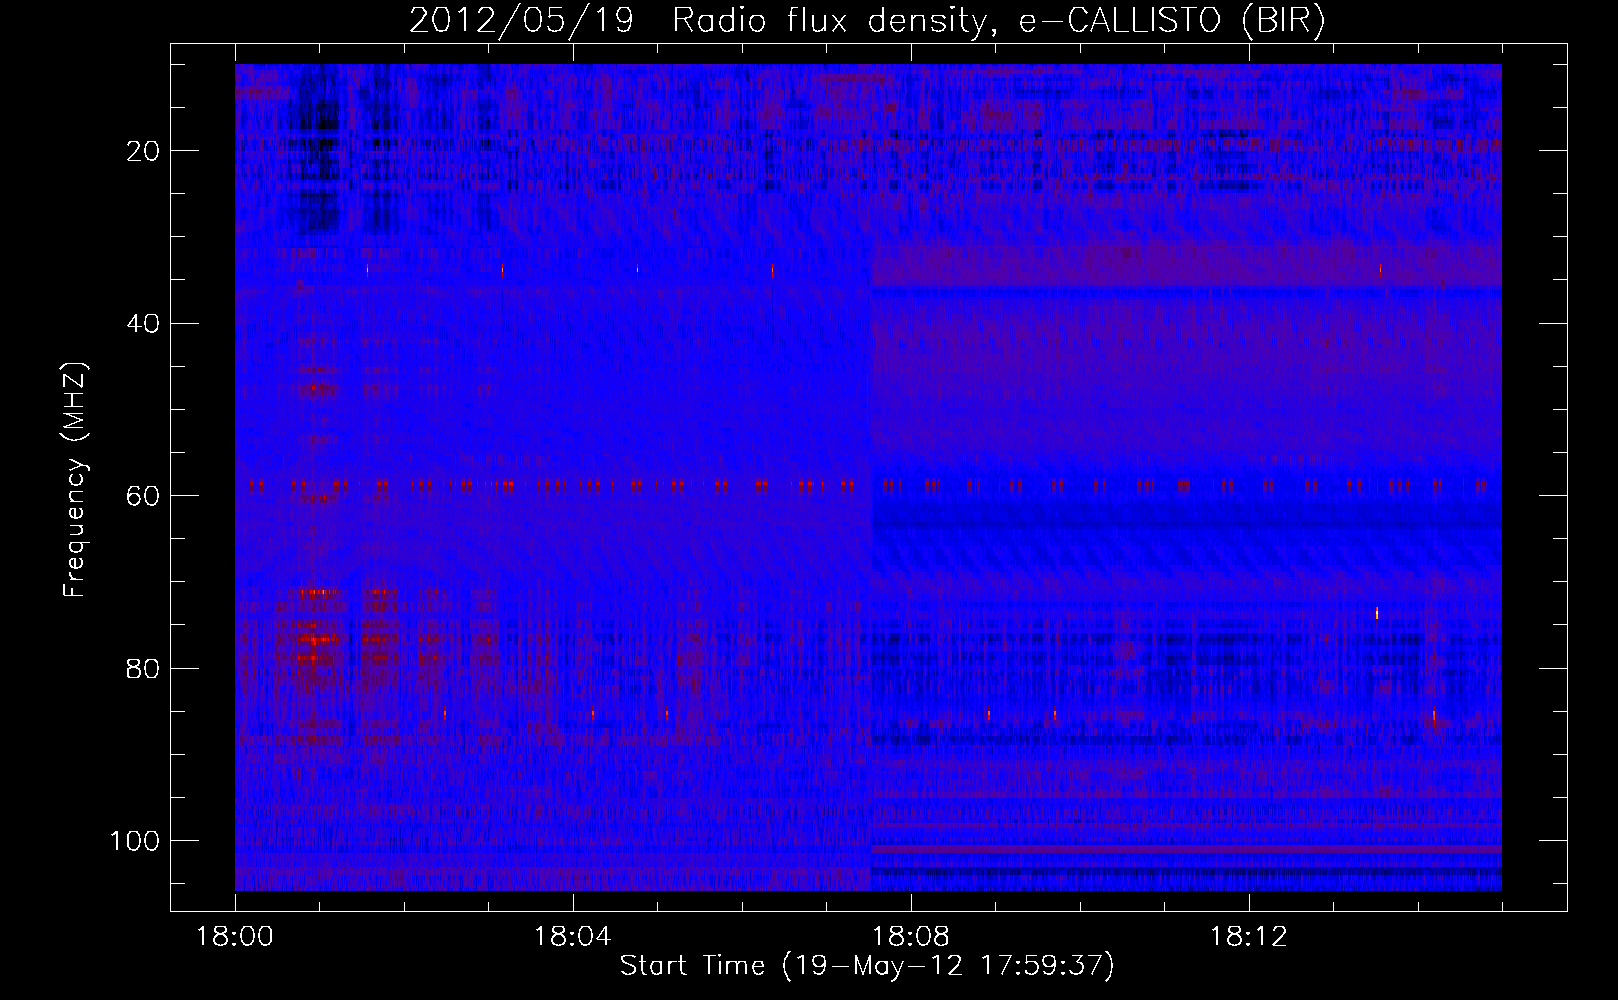Click the 100 frequency tick label

click(x=135, y=840)
